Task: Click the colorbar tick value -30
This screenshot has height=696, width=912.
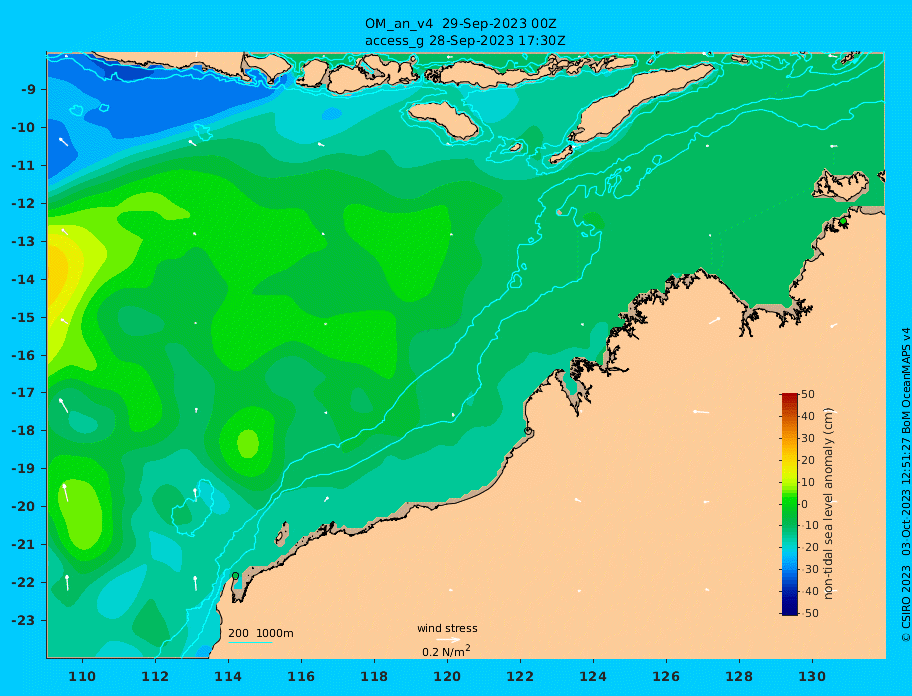Action: tap(809, 569)
